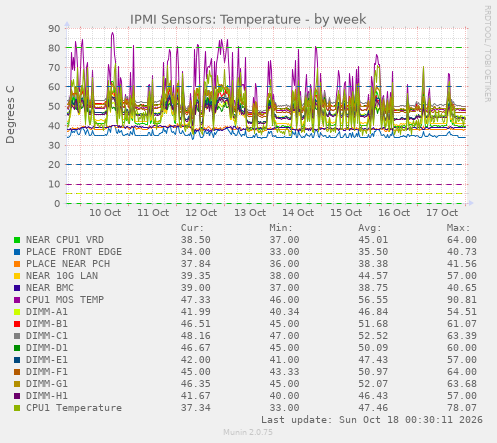Viewport: 497px width, 443px height.
Task: Click the DIMM-H1 dark purple swatch
Action: pyautogui.click(x=17, y=396)
